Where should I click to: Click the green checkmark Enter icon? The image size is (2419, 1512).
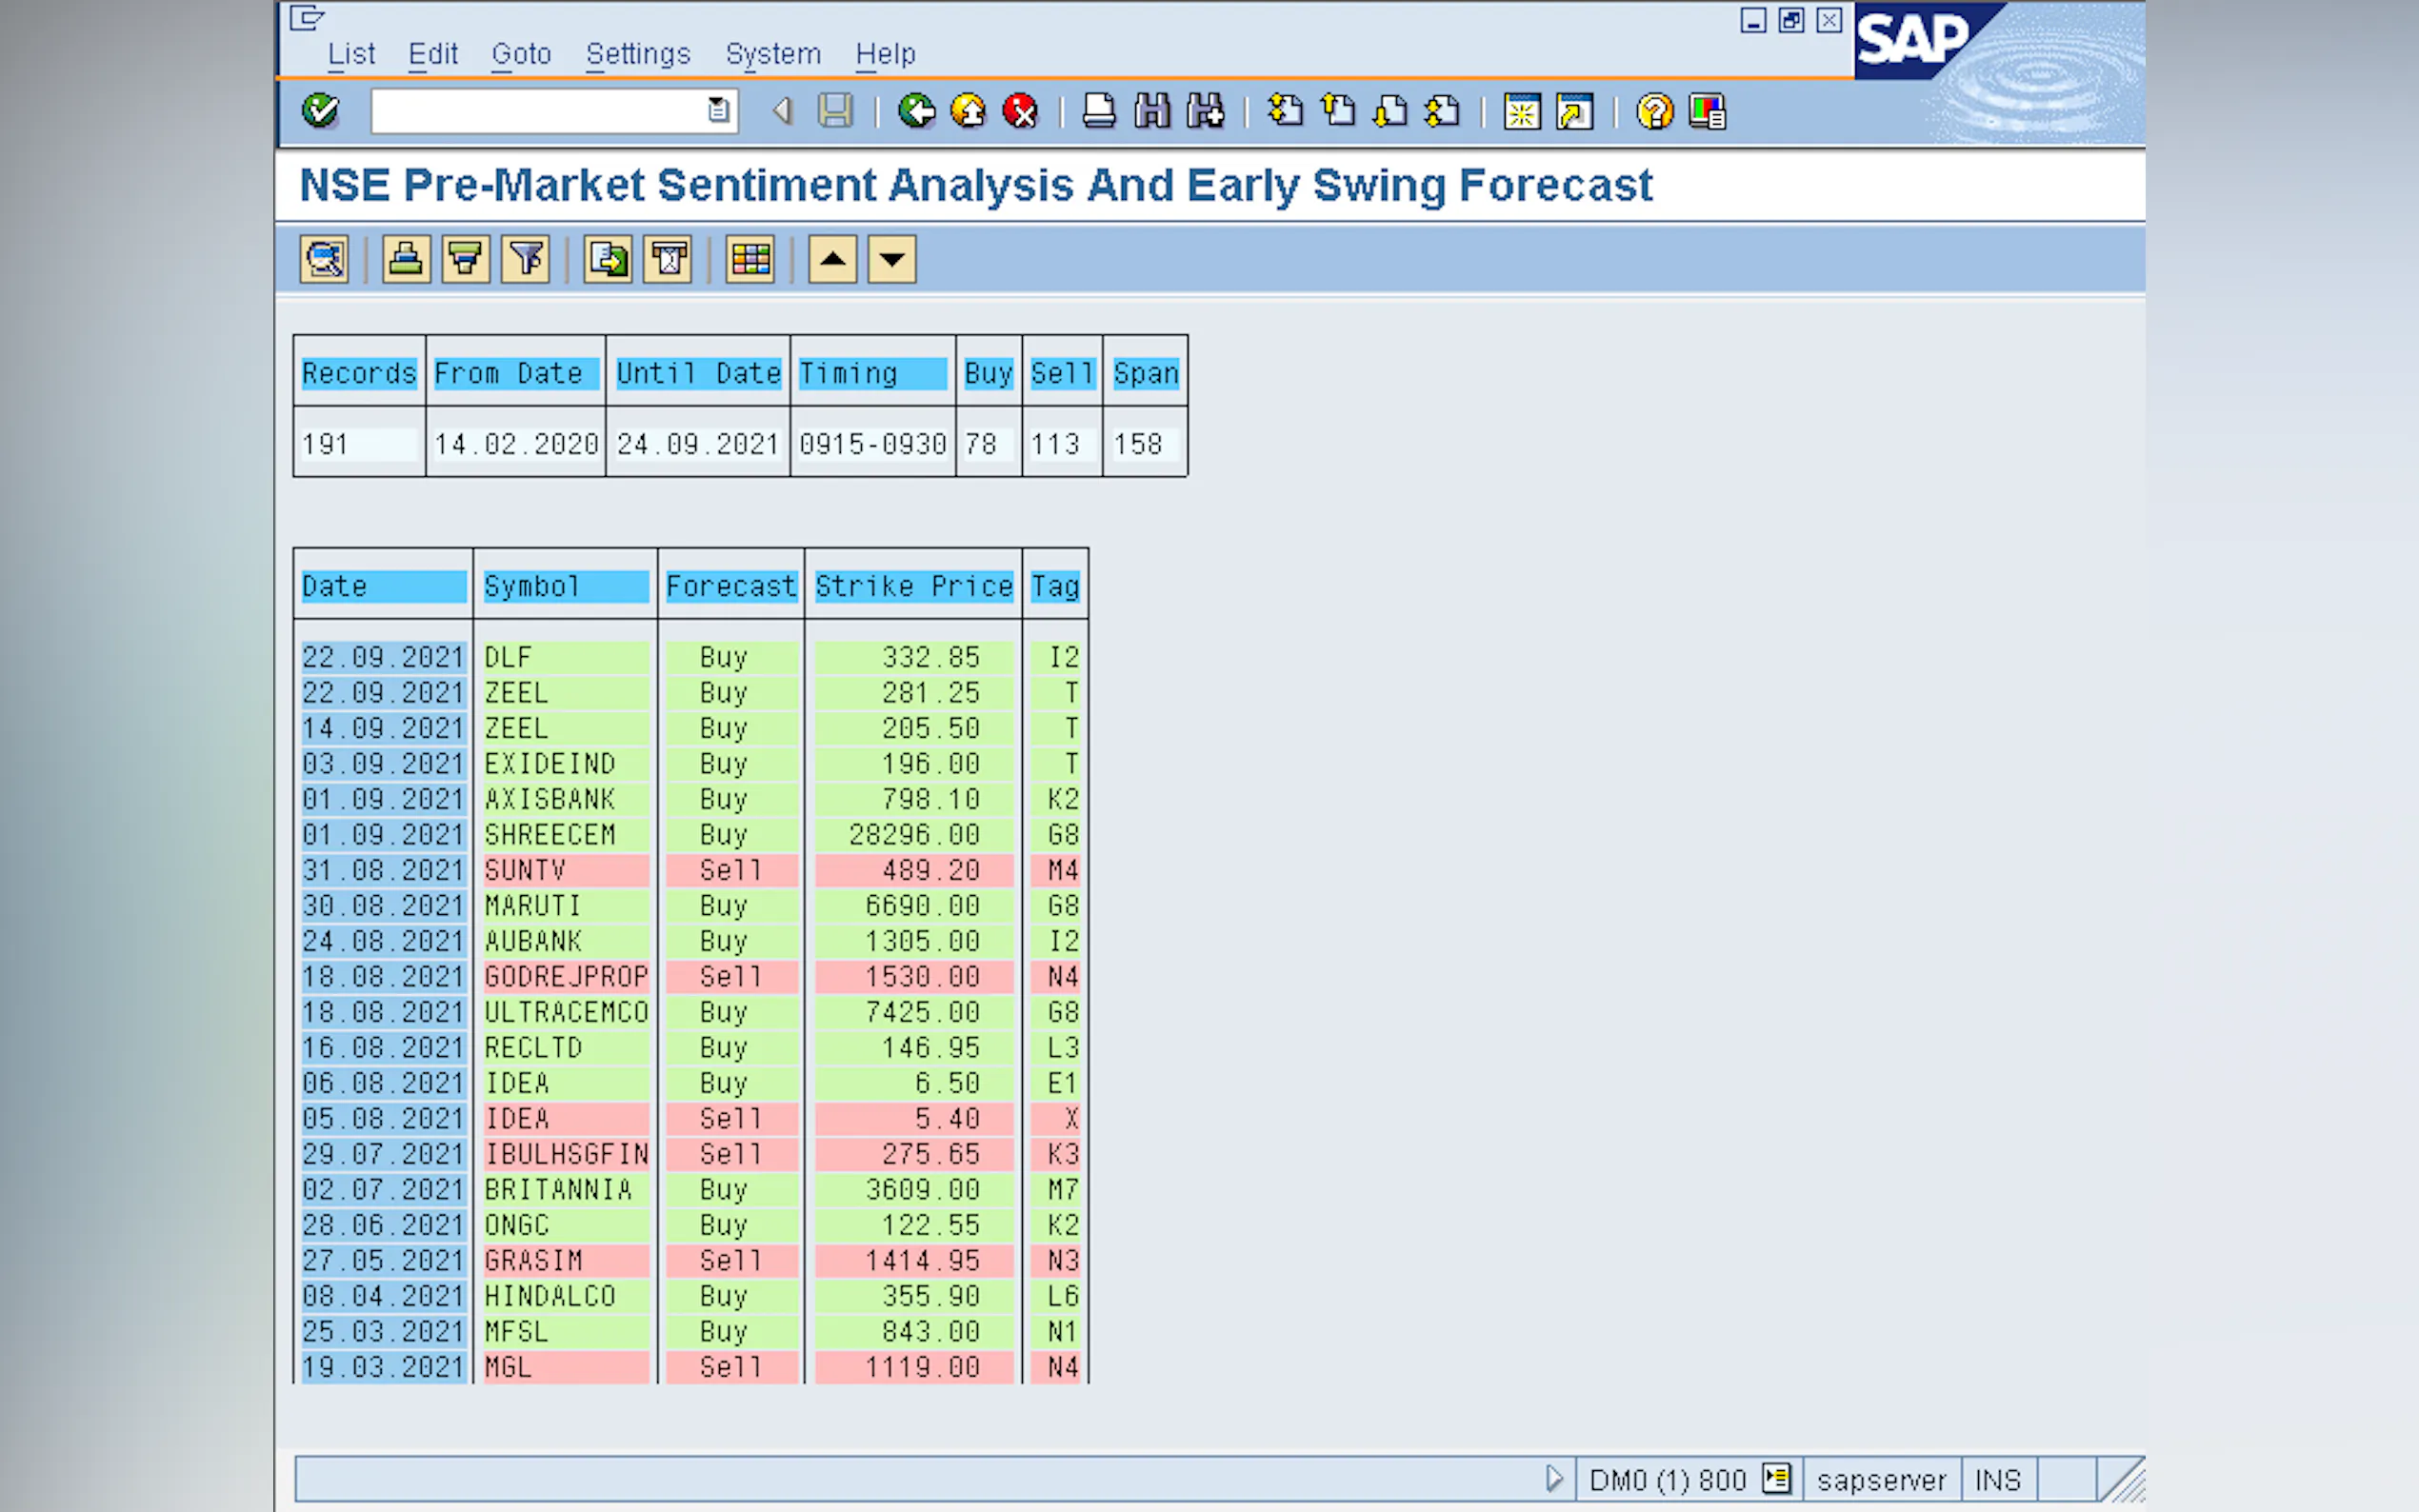click(320, 111)
